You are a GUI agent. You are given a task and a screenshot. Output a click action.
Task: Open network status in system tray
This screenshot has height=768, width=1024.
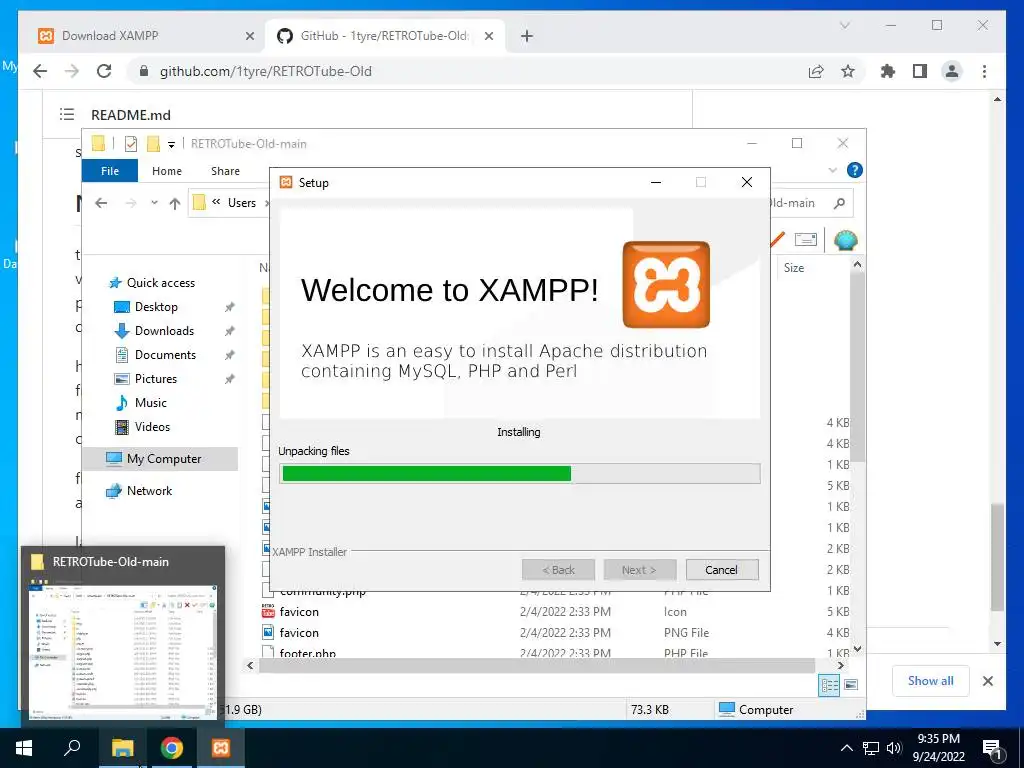coord(871,748)
